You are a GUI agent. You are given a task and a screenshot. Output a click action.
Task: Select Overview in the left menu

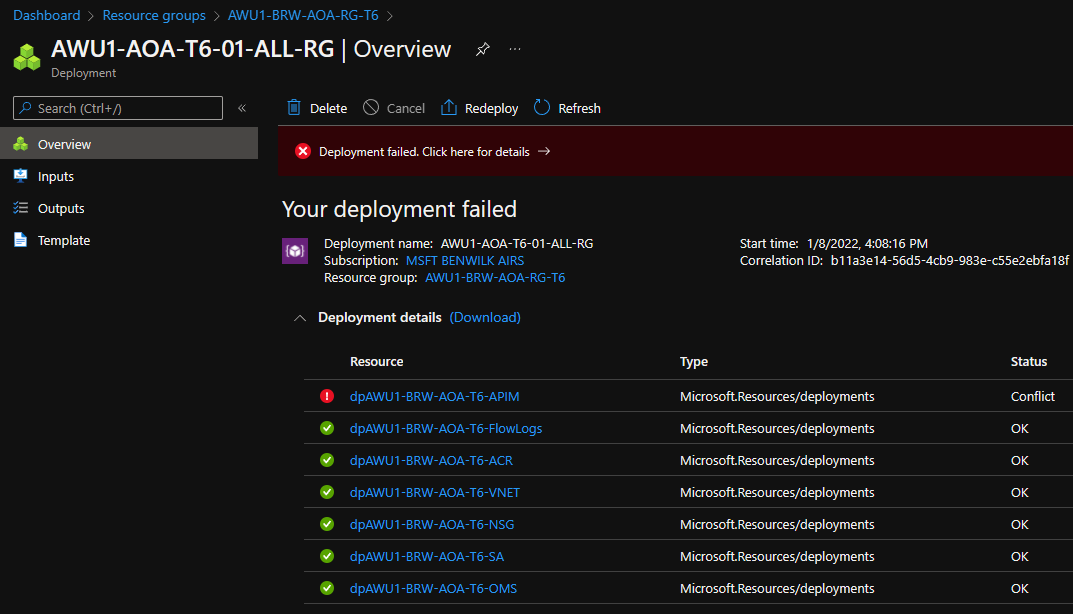[x=129, y=144]
